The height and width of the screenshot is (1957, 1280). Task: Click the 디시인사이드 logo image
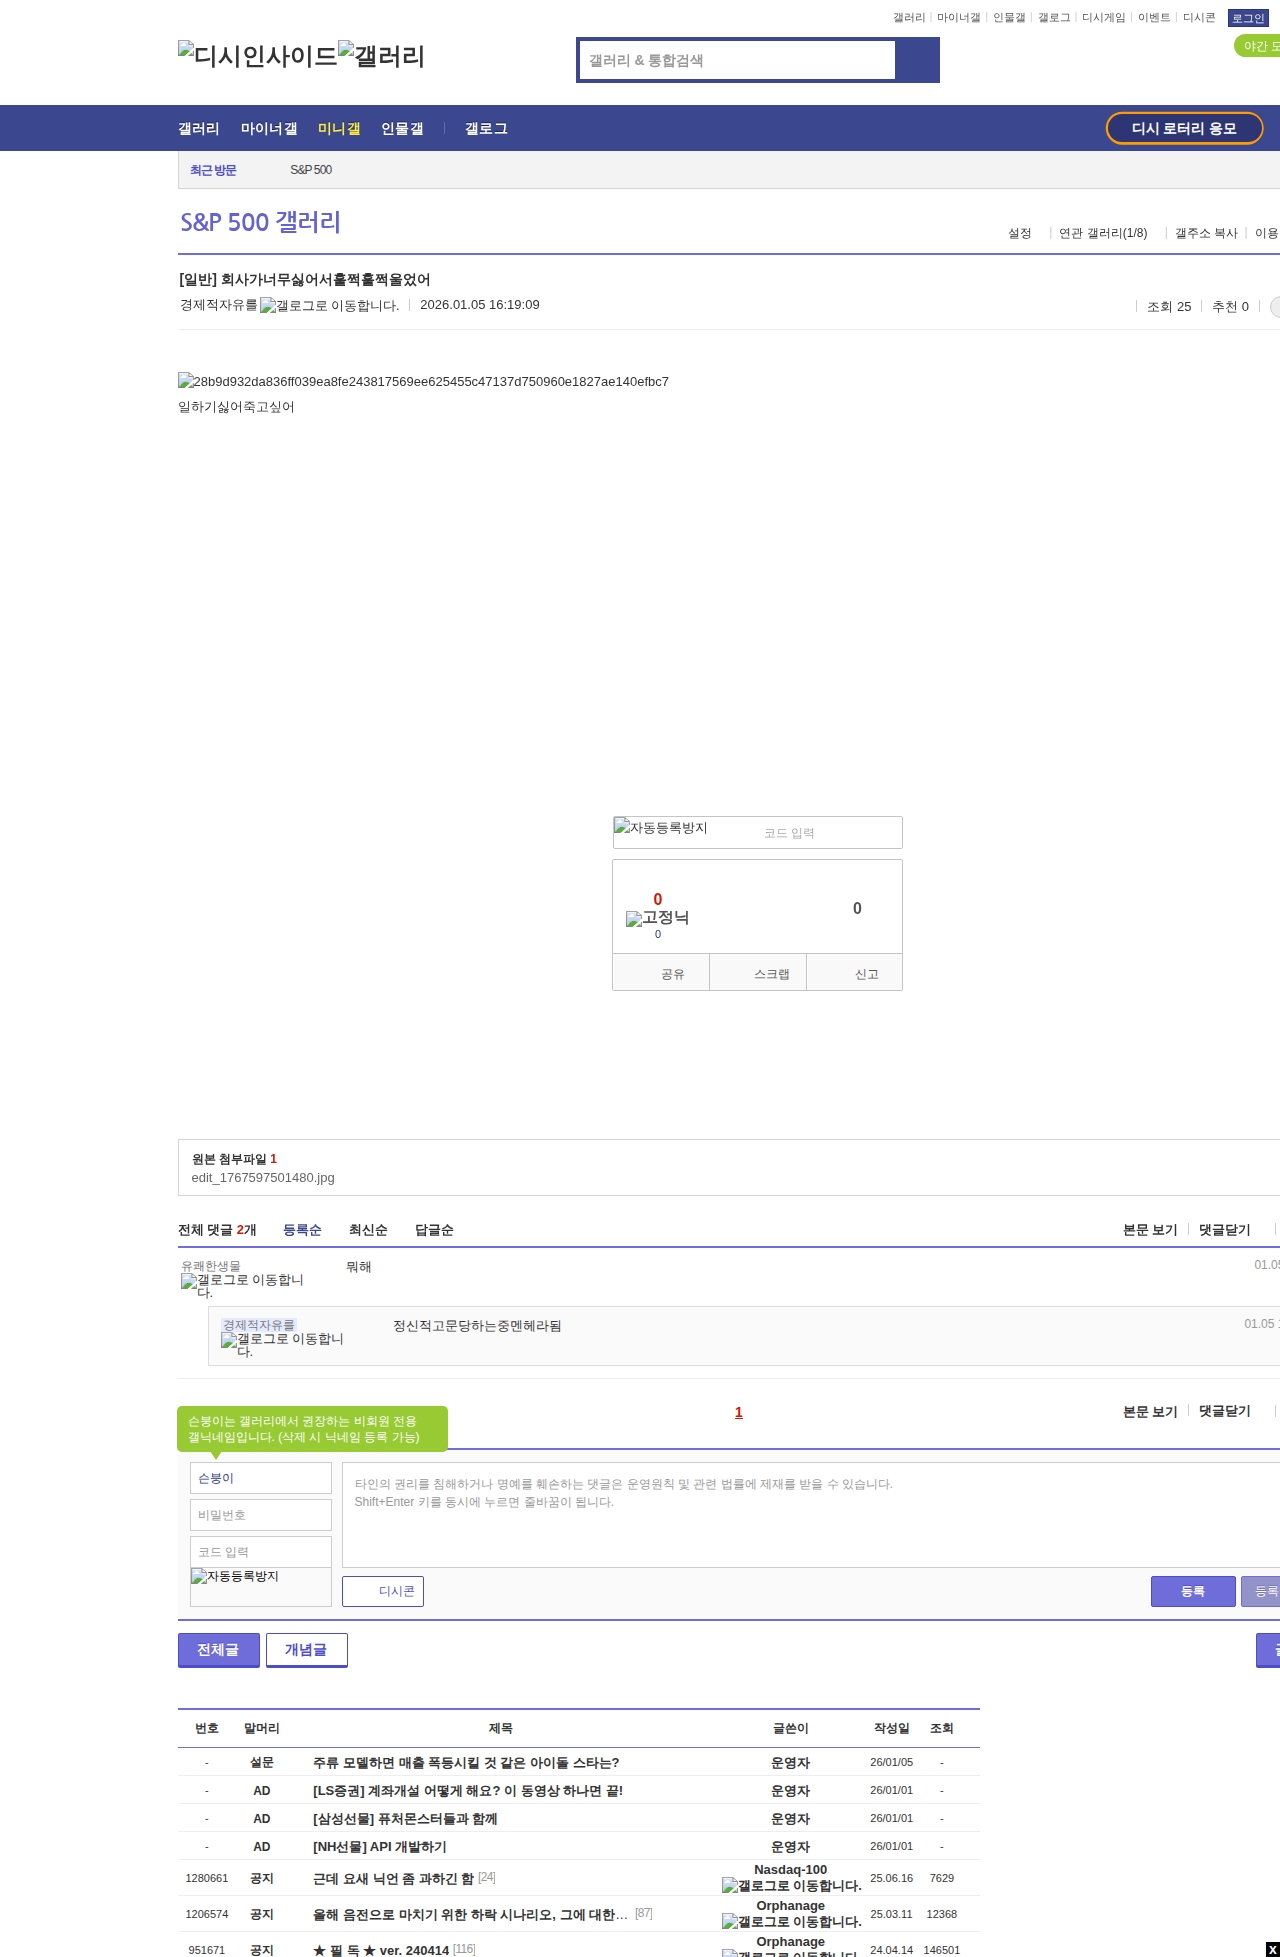click(258, 56)
